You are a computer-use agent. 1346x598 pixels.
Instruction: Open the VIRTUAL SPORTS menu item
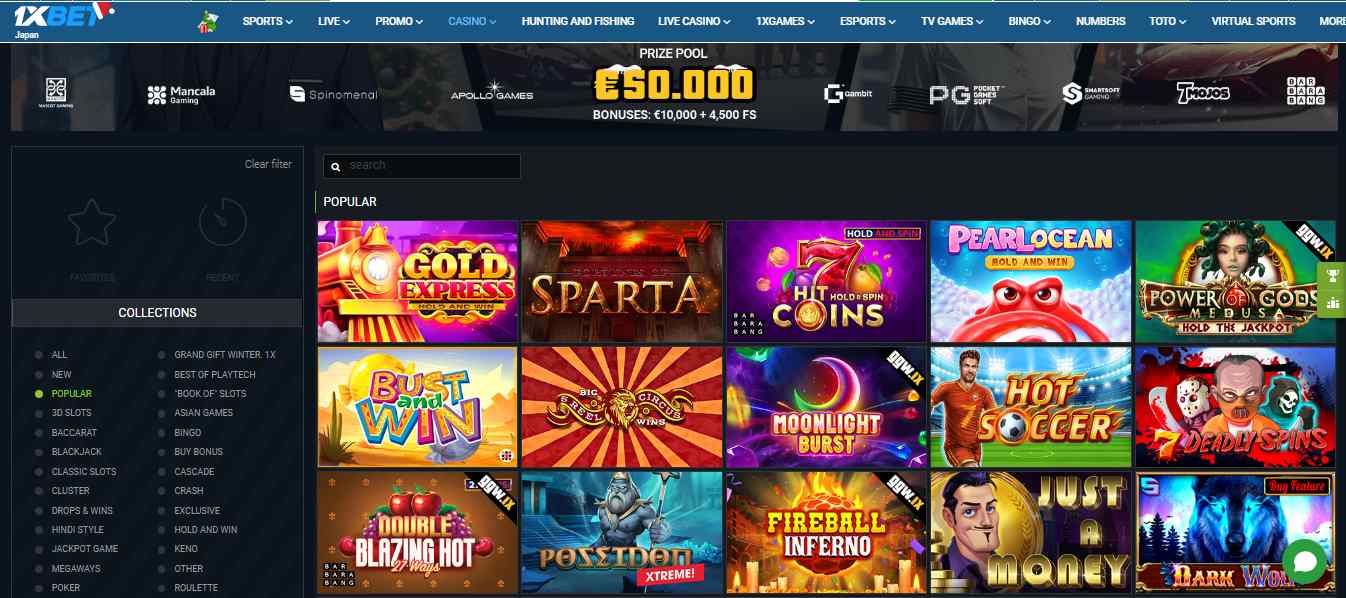[x=1253, y=21]
